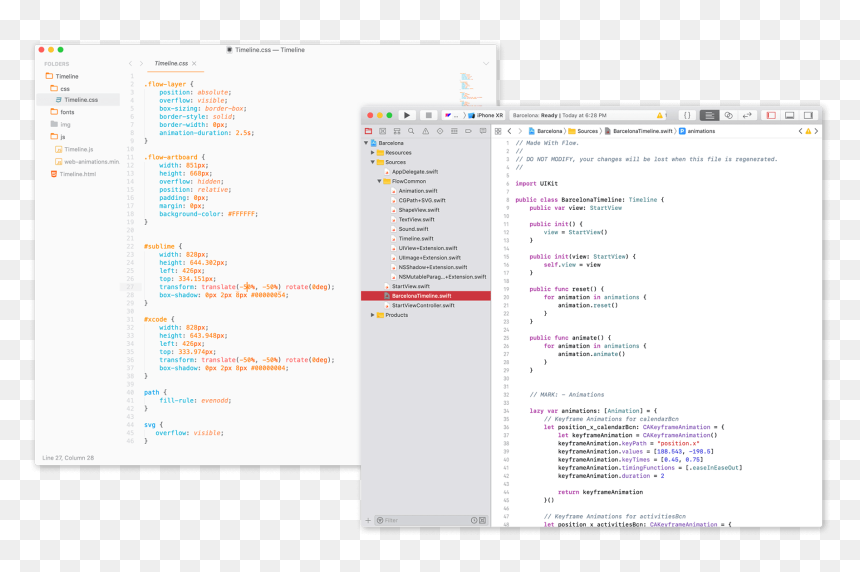The width and height of the screenshot is (860, 572).
Task: Collapse the FlowCommon group in Xcode
Action: [x=379, y=182]
